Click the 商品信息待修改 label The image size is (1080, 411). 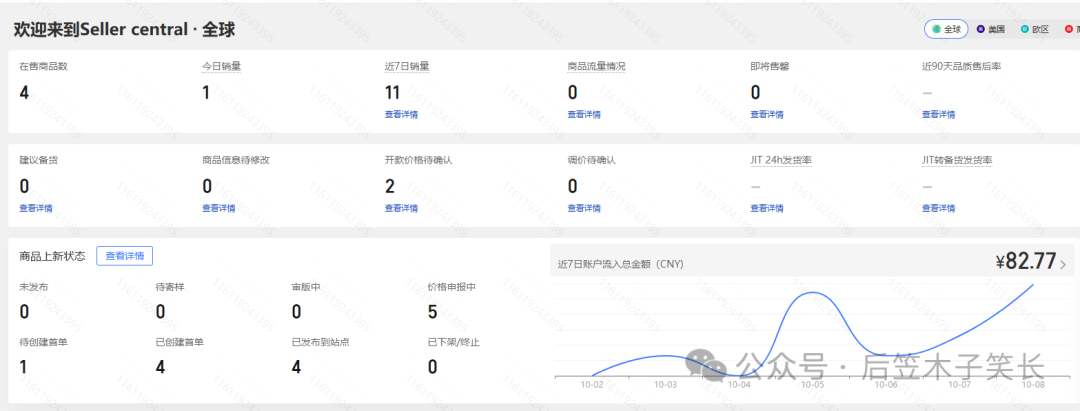pos(236,160)
